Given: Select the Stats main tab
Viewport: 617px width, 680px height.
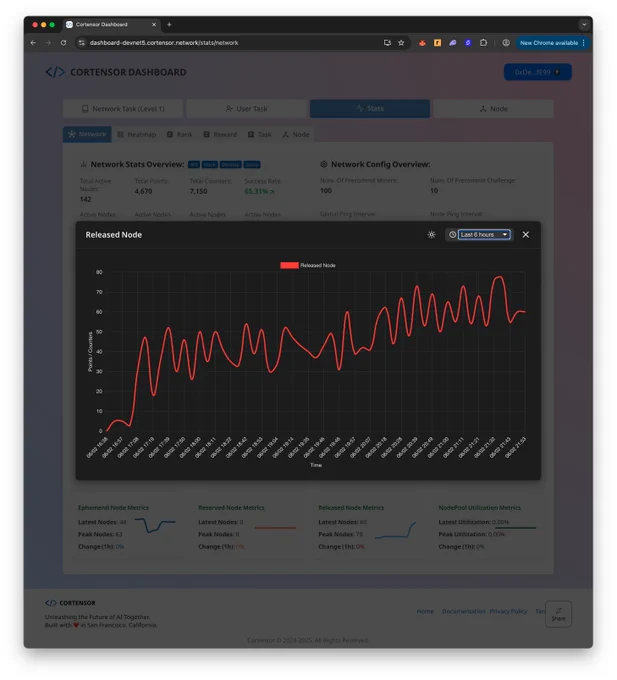Looking at the screenshot, I should click(370, 109).
